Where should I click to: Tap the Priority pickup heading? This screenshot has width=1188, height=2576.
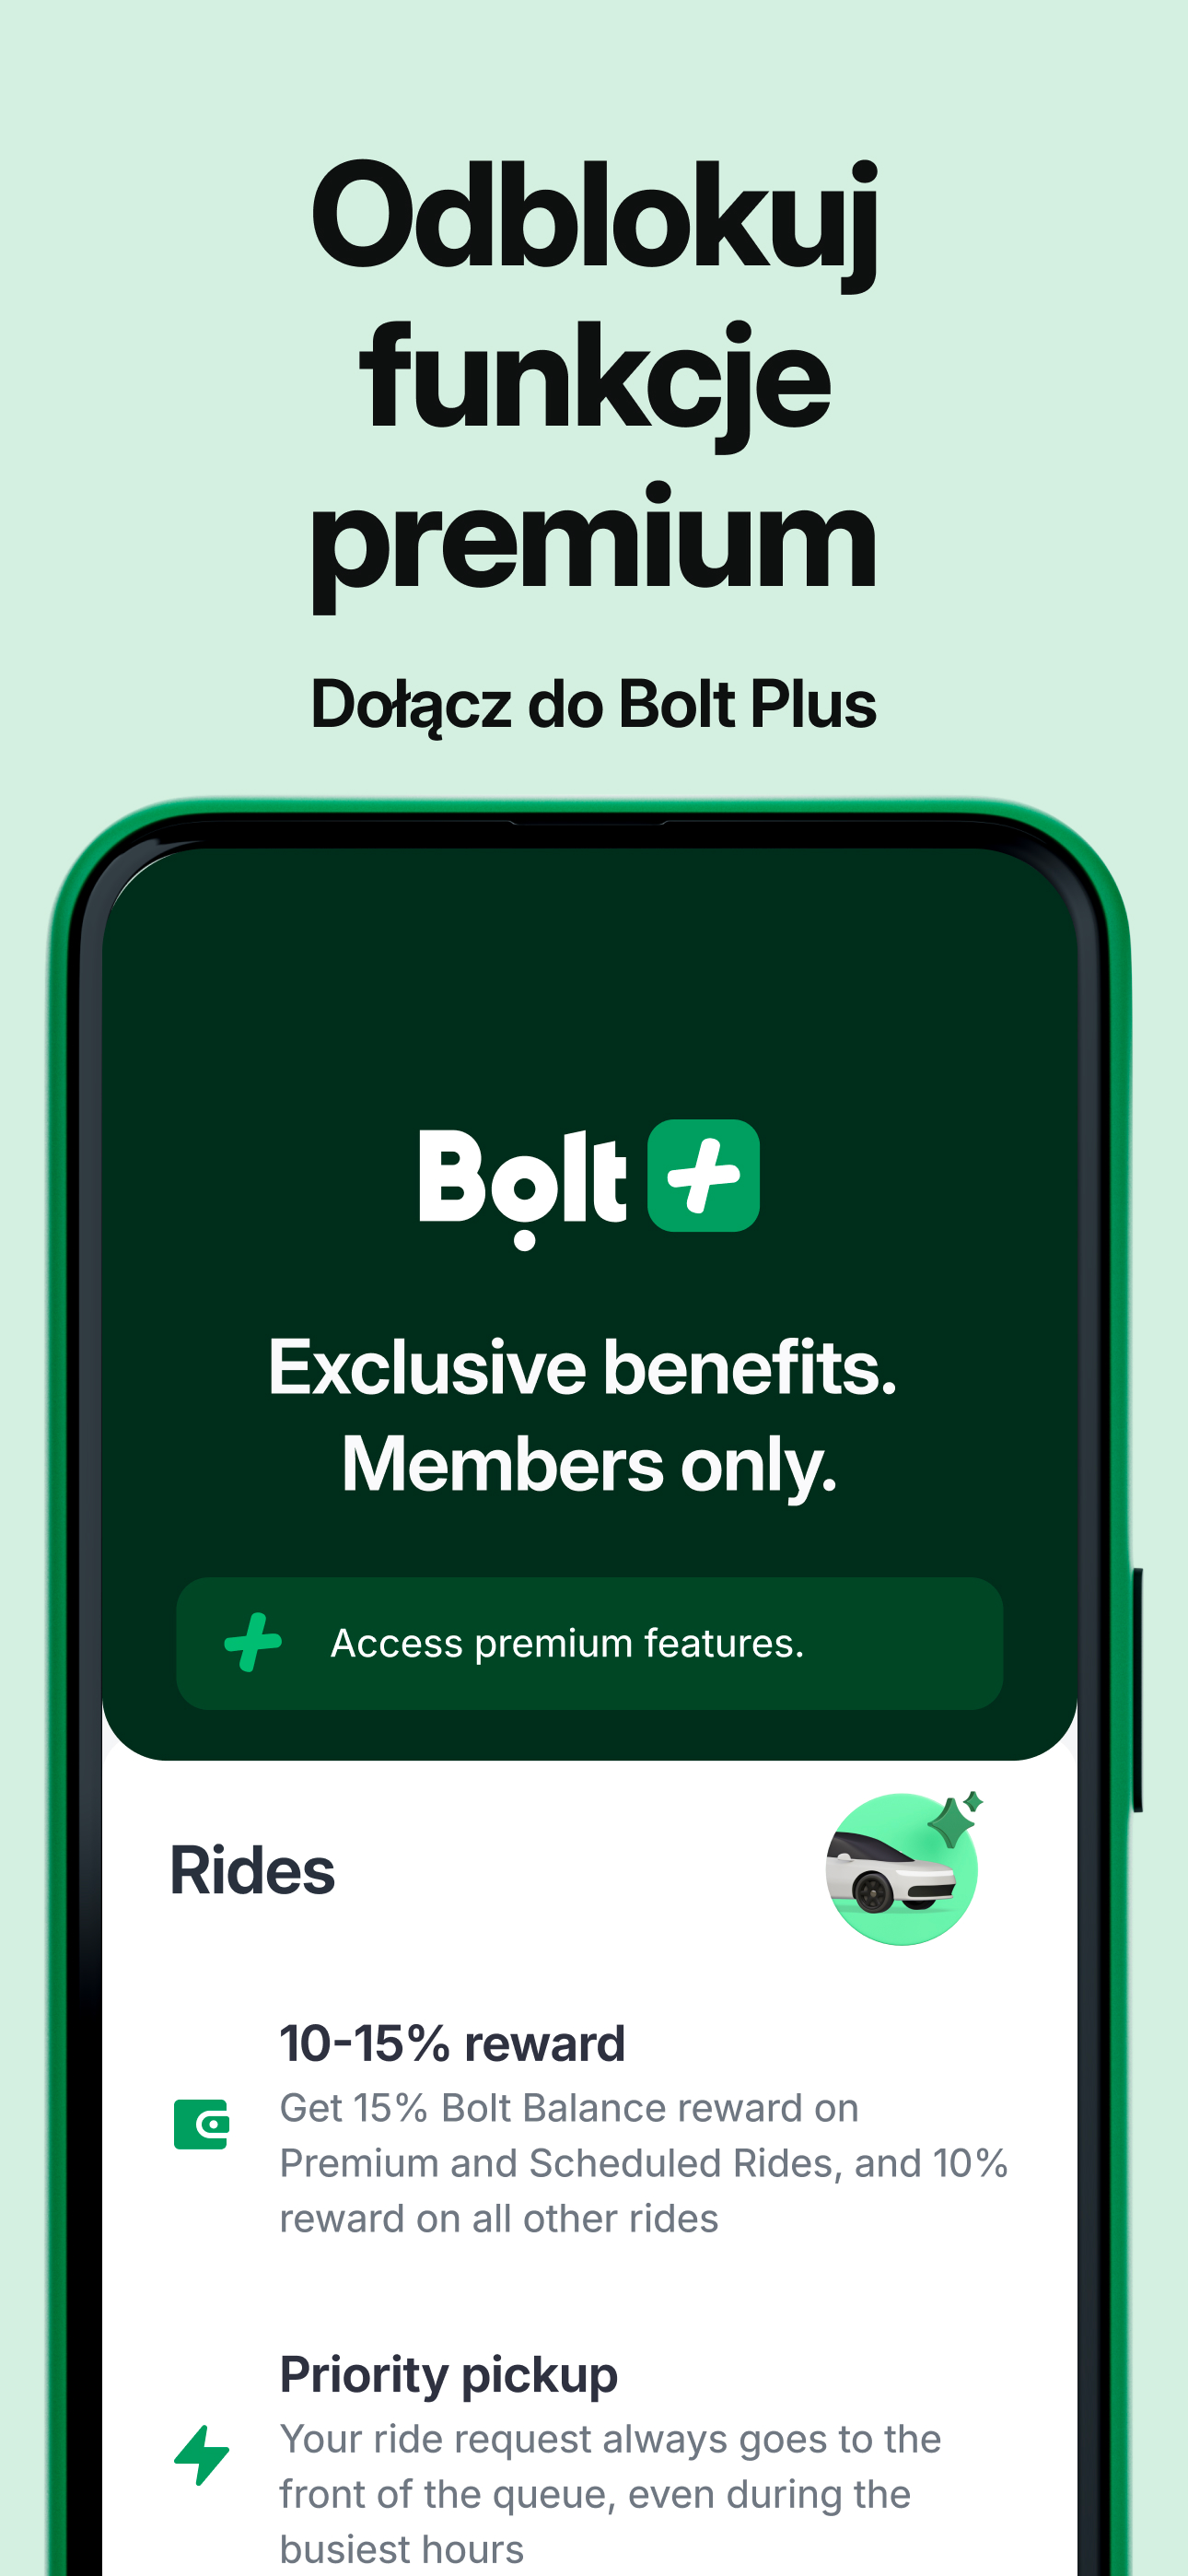tap(448, 2374)
